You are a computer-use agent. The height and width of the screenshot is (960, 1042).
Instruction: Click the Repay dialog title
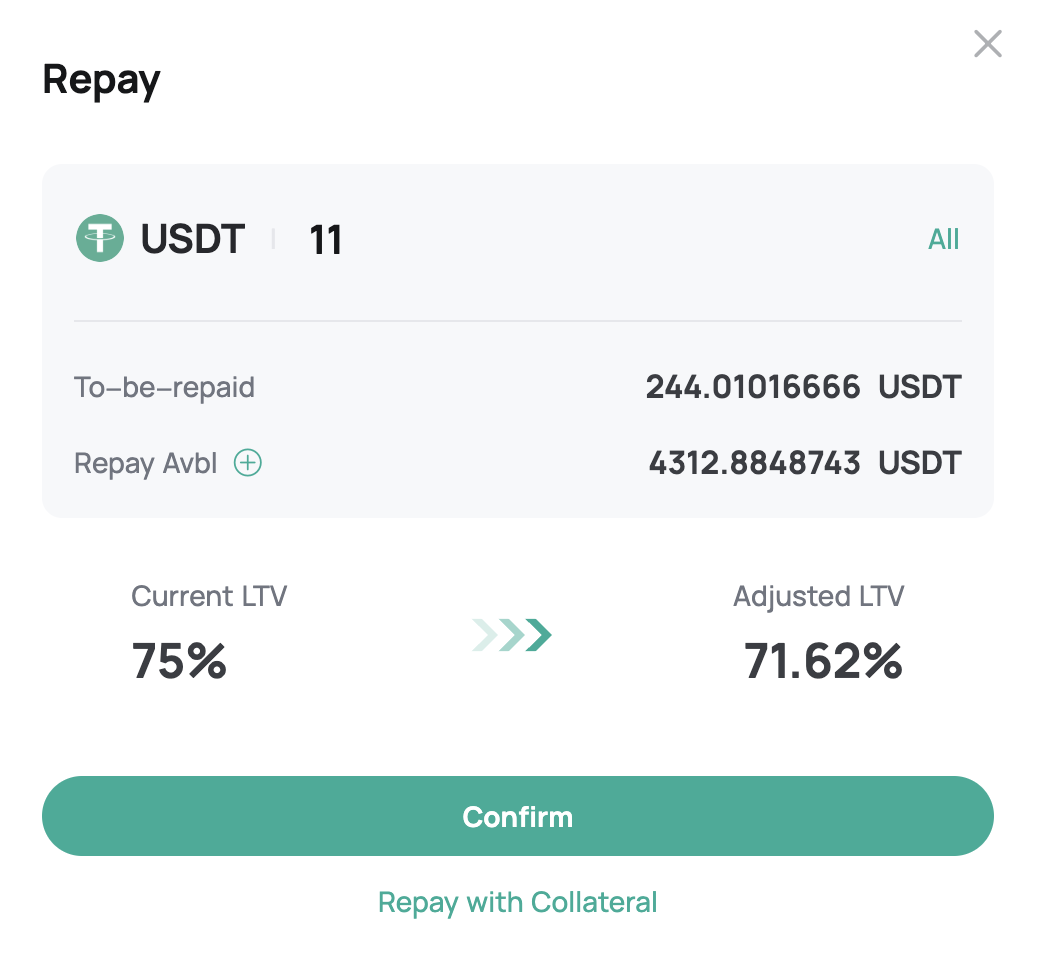(102, 81)
